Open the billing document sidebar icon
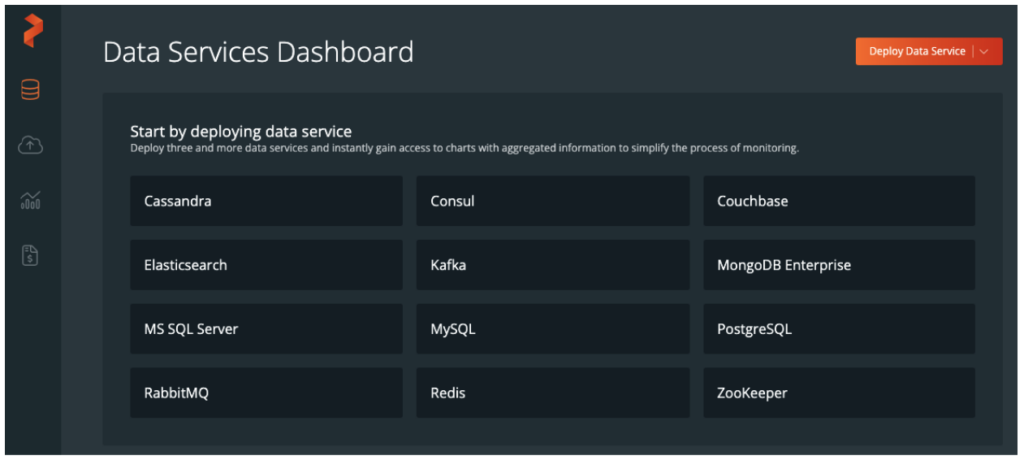The height and width of the screenshot is (460, 1024). pyautogui.click(x=31, y=256)
